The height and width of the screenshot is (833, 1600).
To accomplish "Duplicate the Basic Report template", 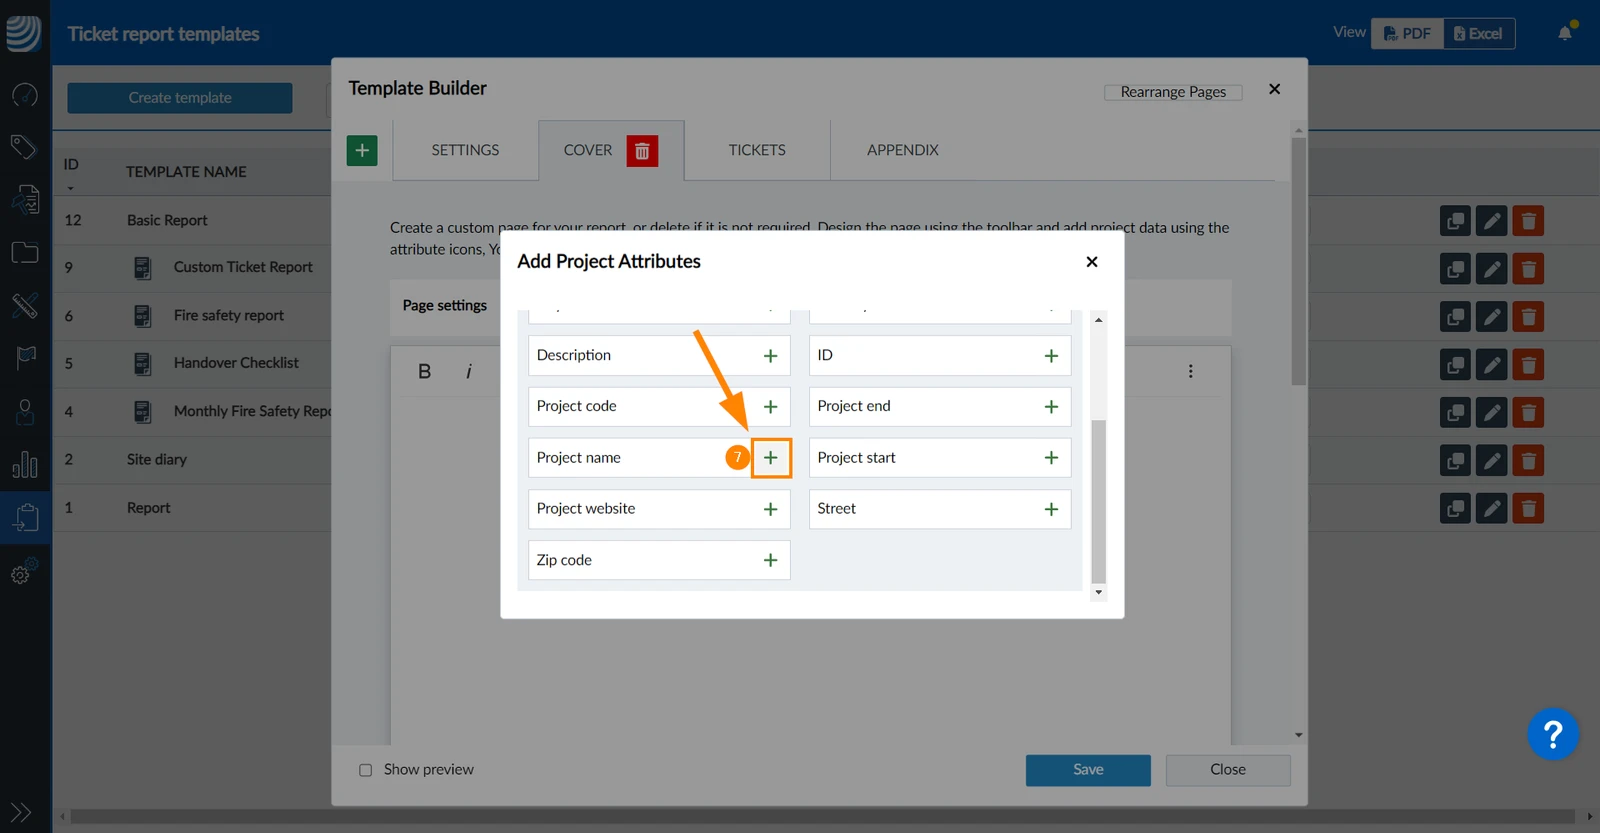I will click(1455, 221).
